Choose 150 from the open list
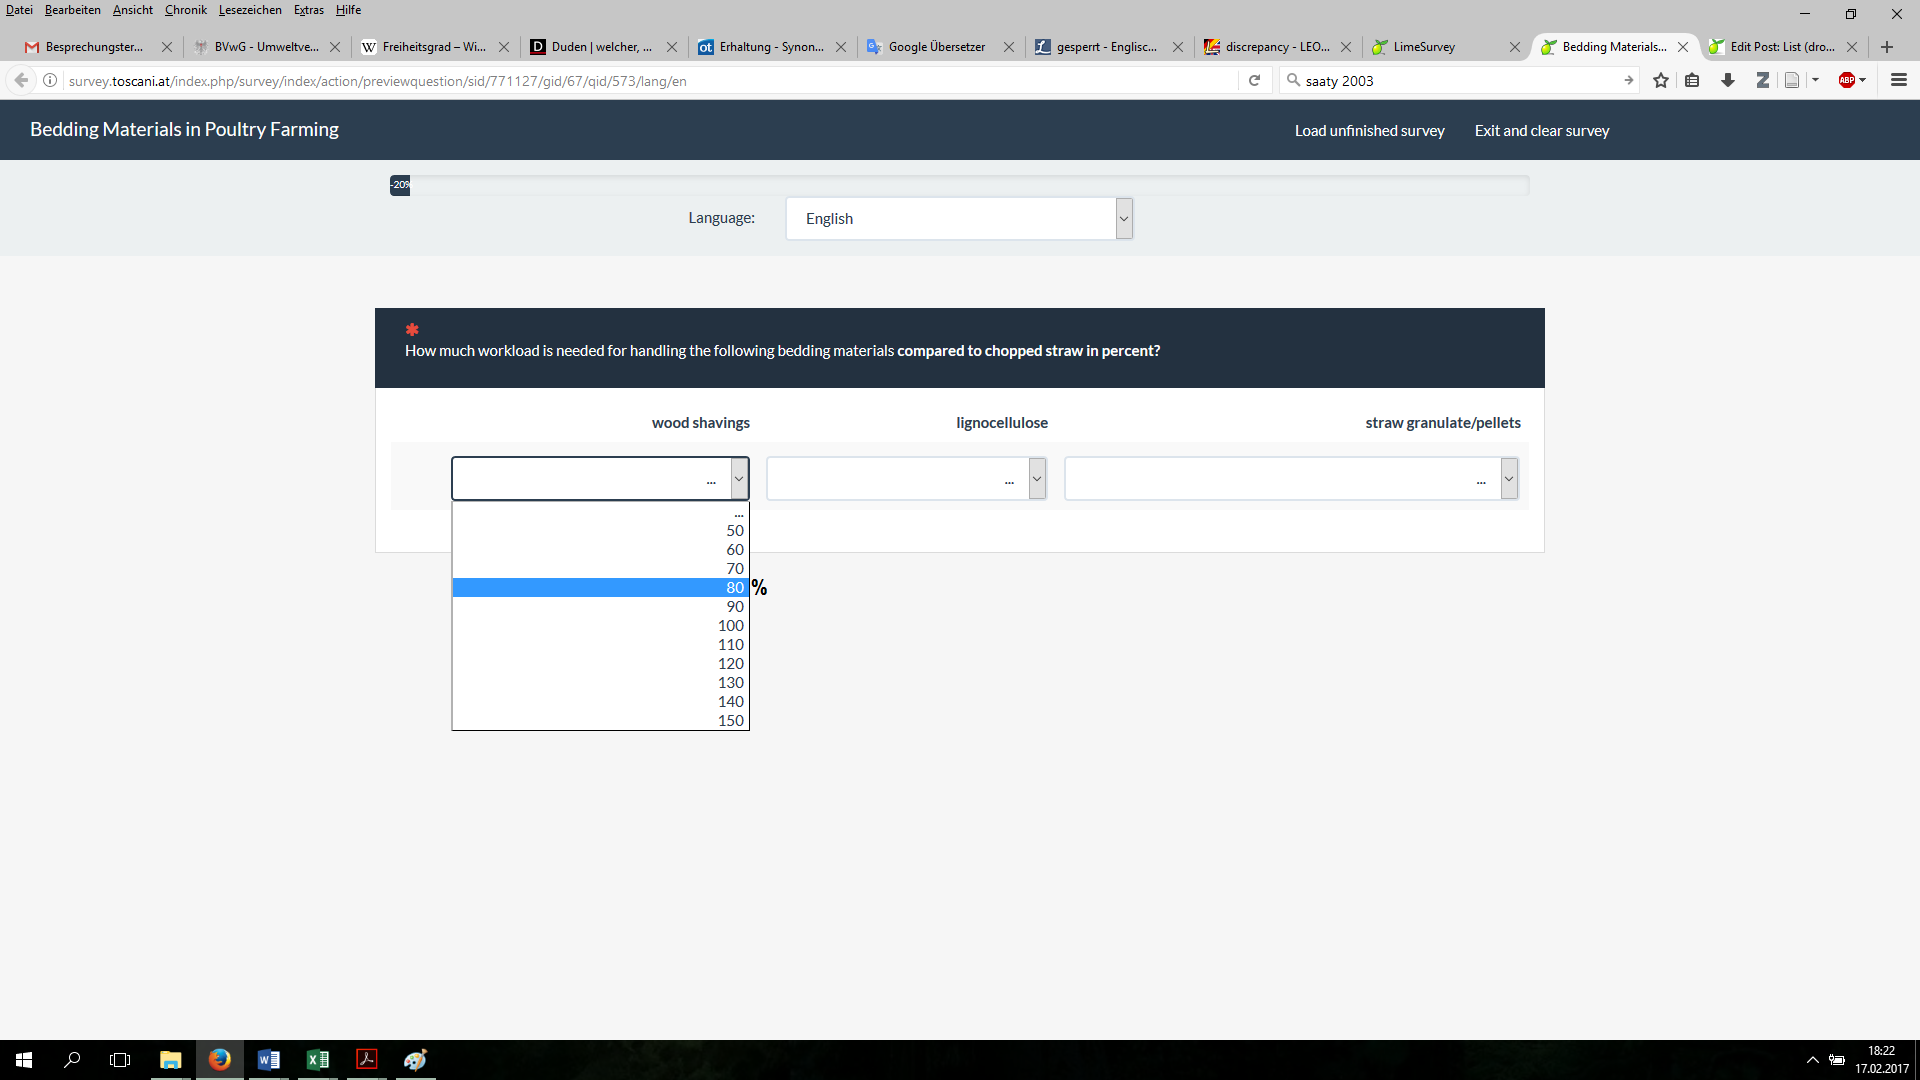 (x=600, y=721)
